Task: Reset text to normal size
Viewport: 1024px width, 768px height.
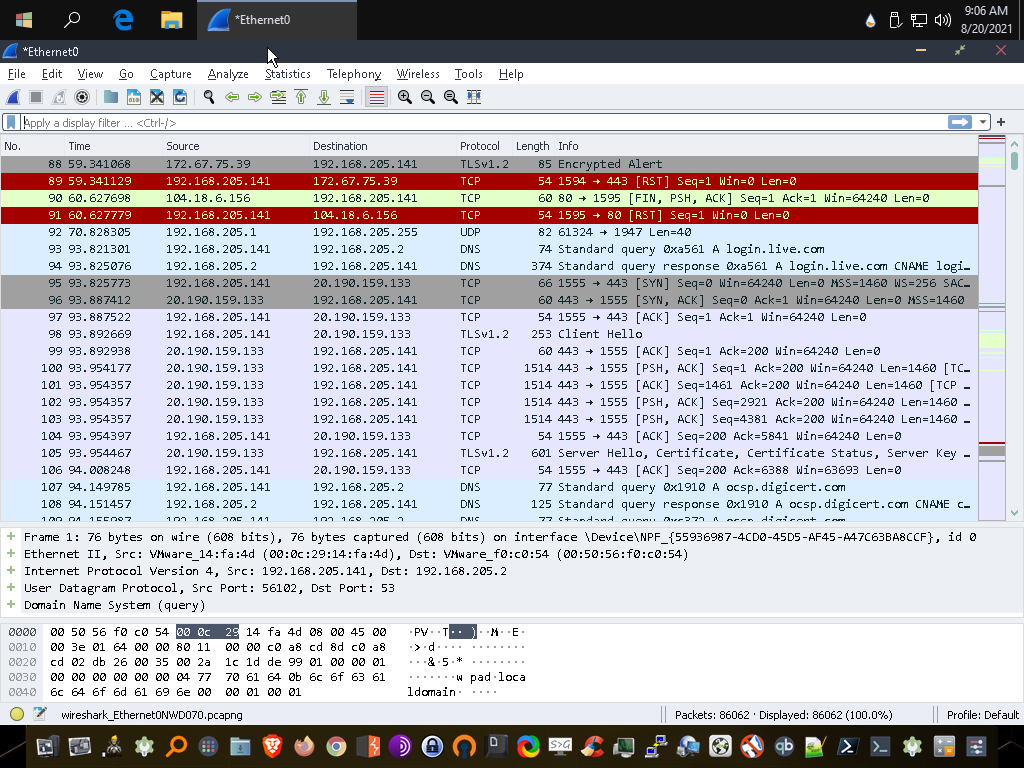Action: coord(451,97)
